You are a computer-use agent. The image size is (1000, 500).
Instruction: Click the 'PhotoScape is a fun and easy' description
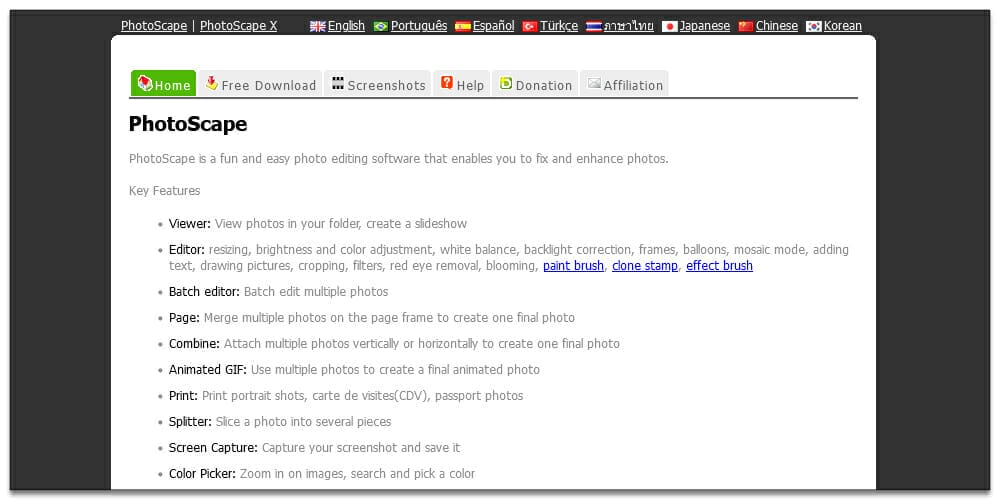pyautogui.click(x=399, y=159)
